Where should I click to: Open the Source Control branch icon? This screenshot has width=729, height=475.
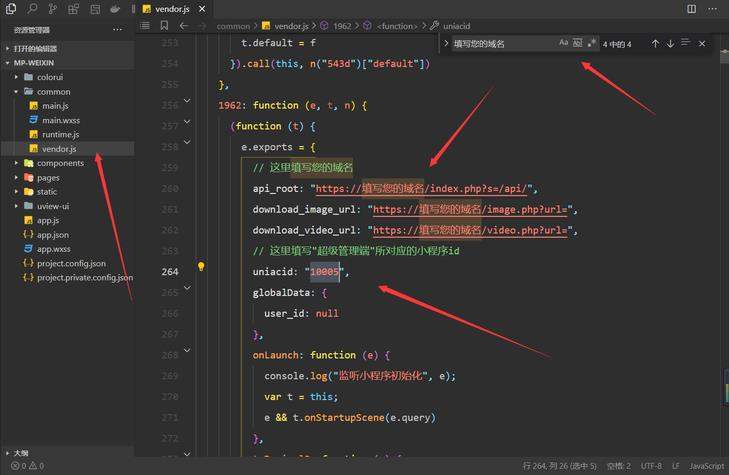tap(53, 9)
